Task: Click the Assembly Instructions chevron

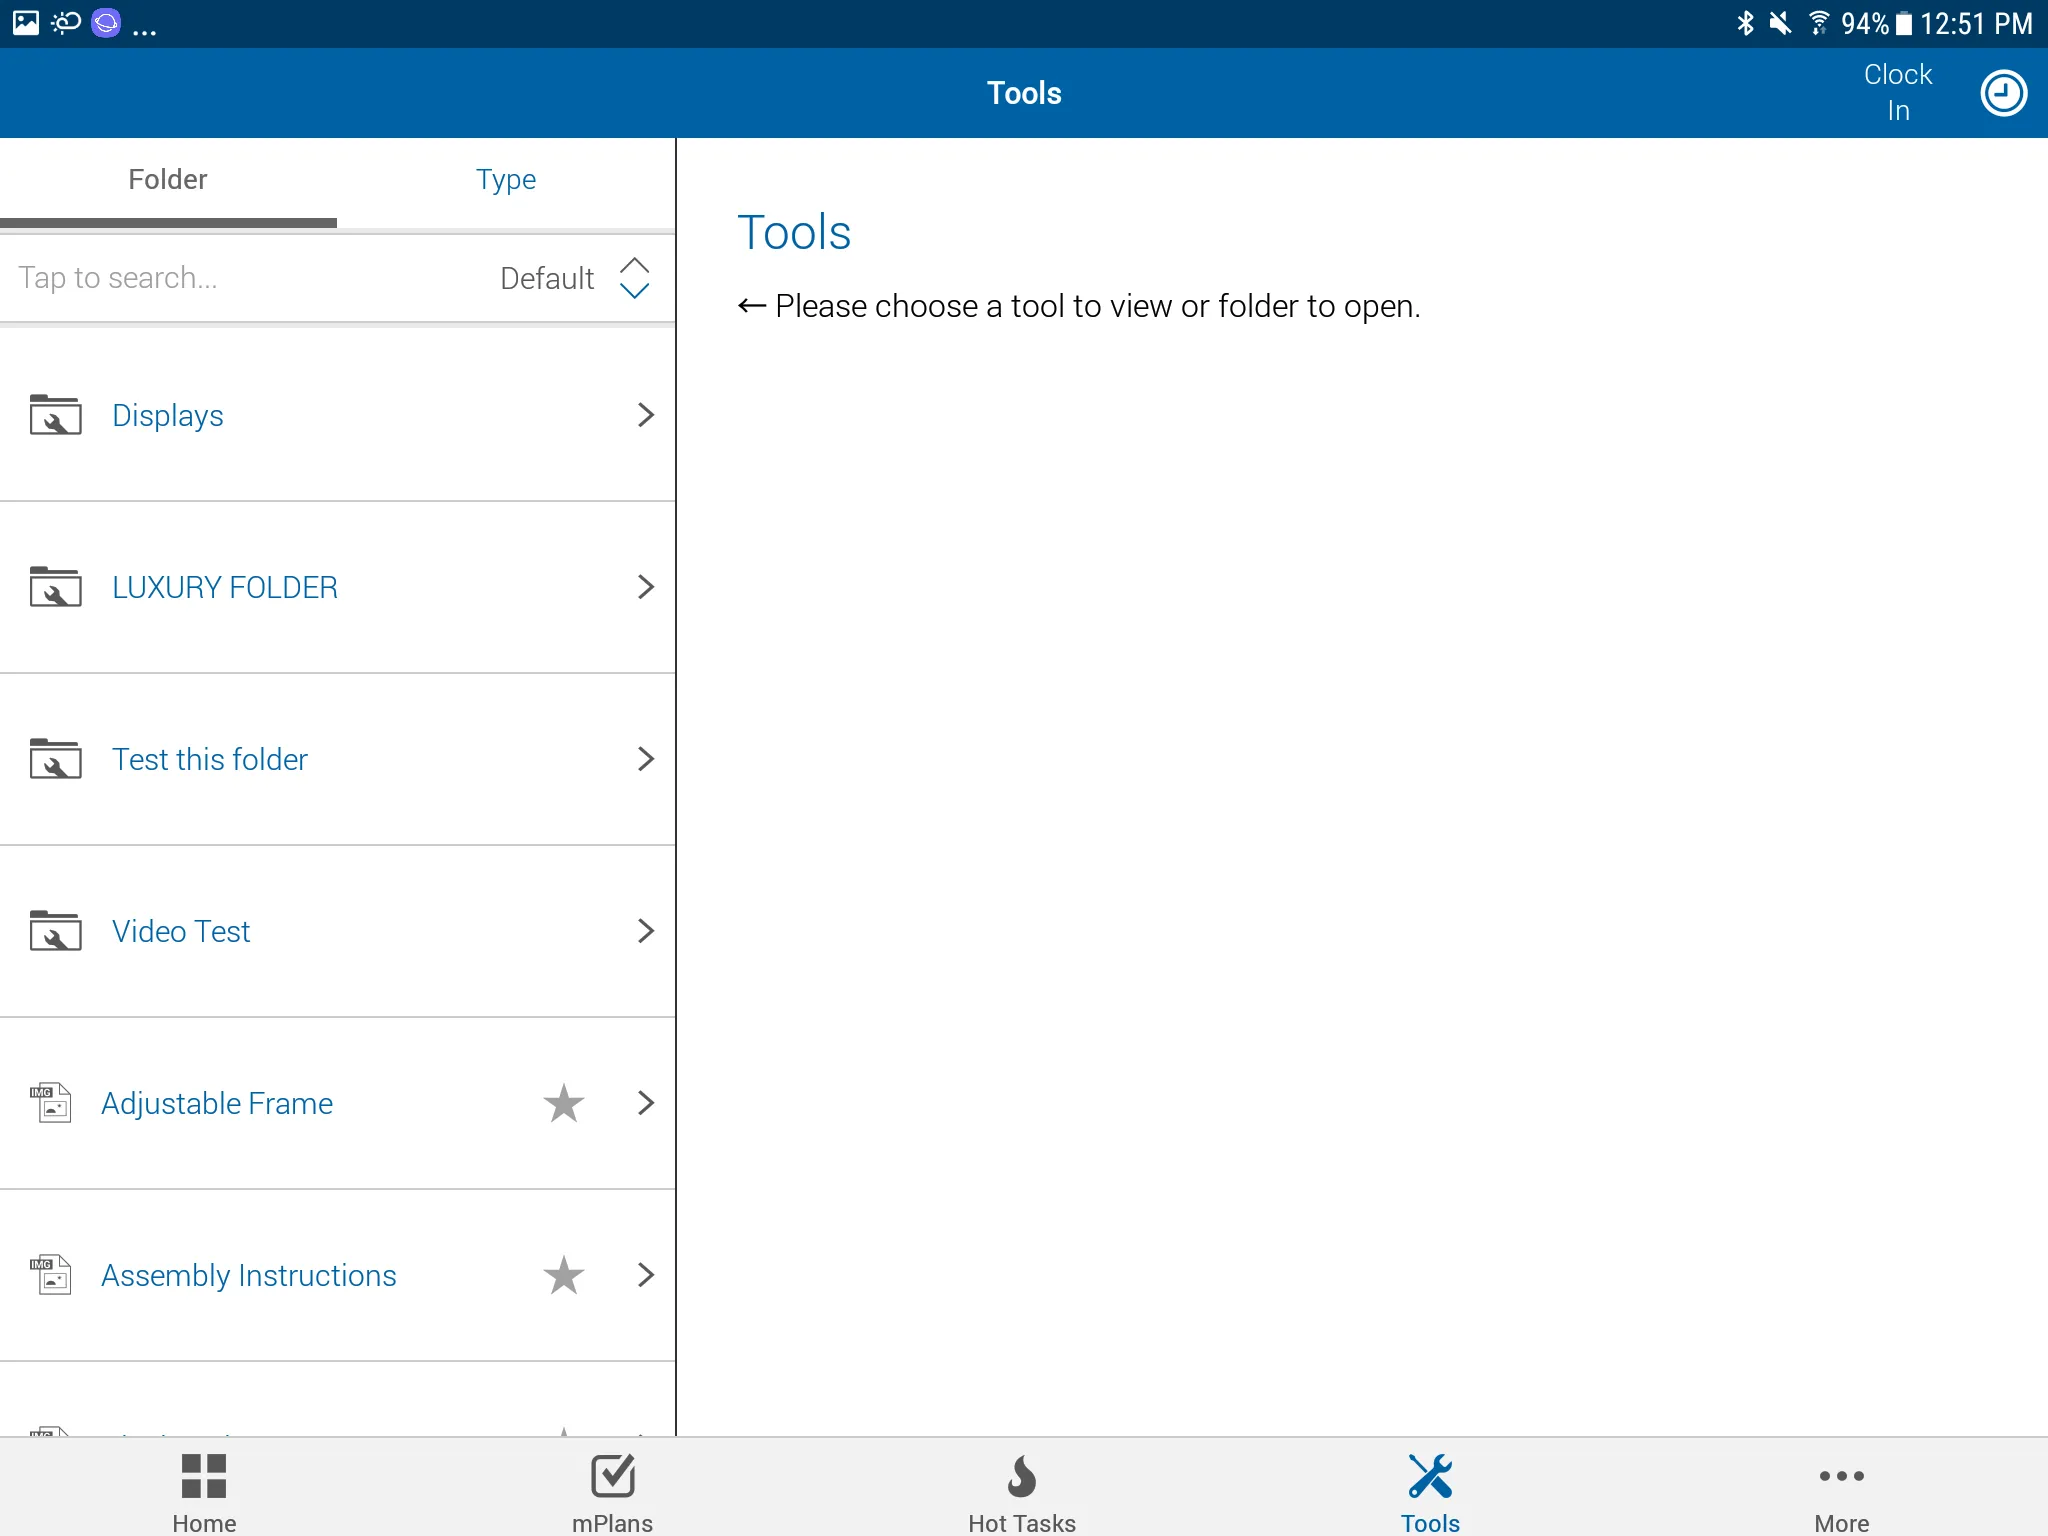Action: coord(645,1275)
